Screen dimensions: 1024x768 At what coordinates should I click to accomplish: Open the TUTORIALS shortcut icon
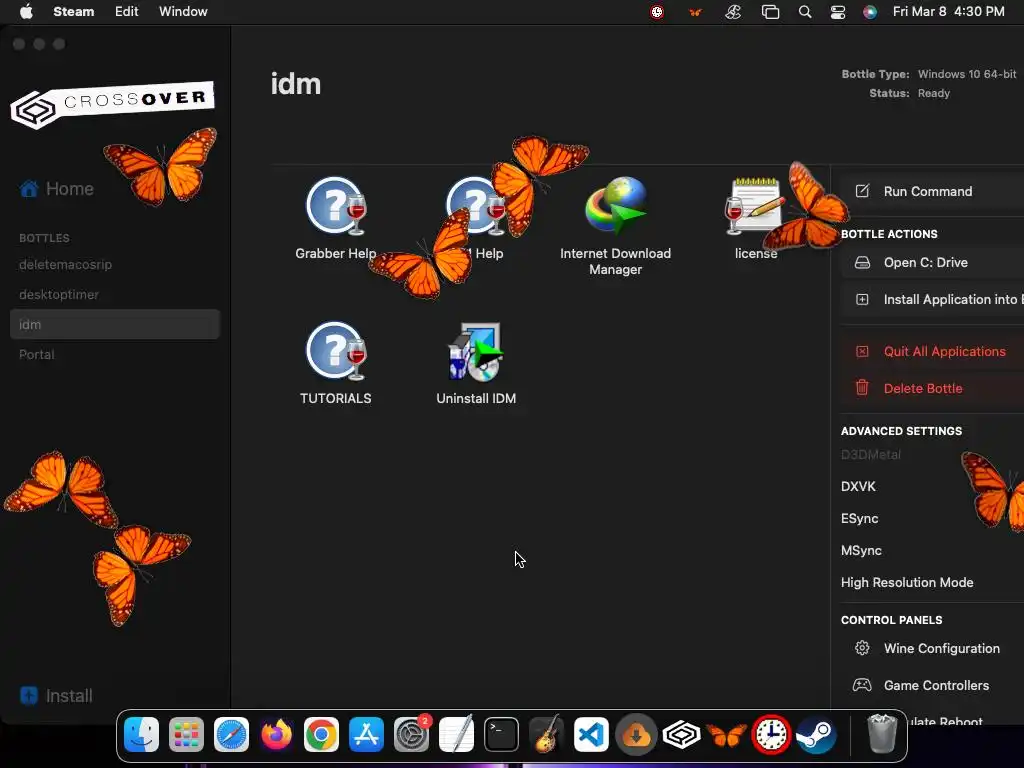(336, 351)
